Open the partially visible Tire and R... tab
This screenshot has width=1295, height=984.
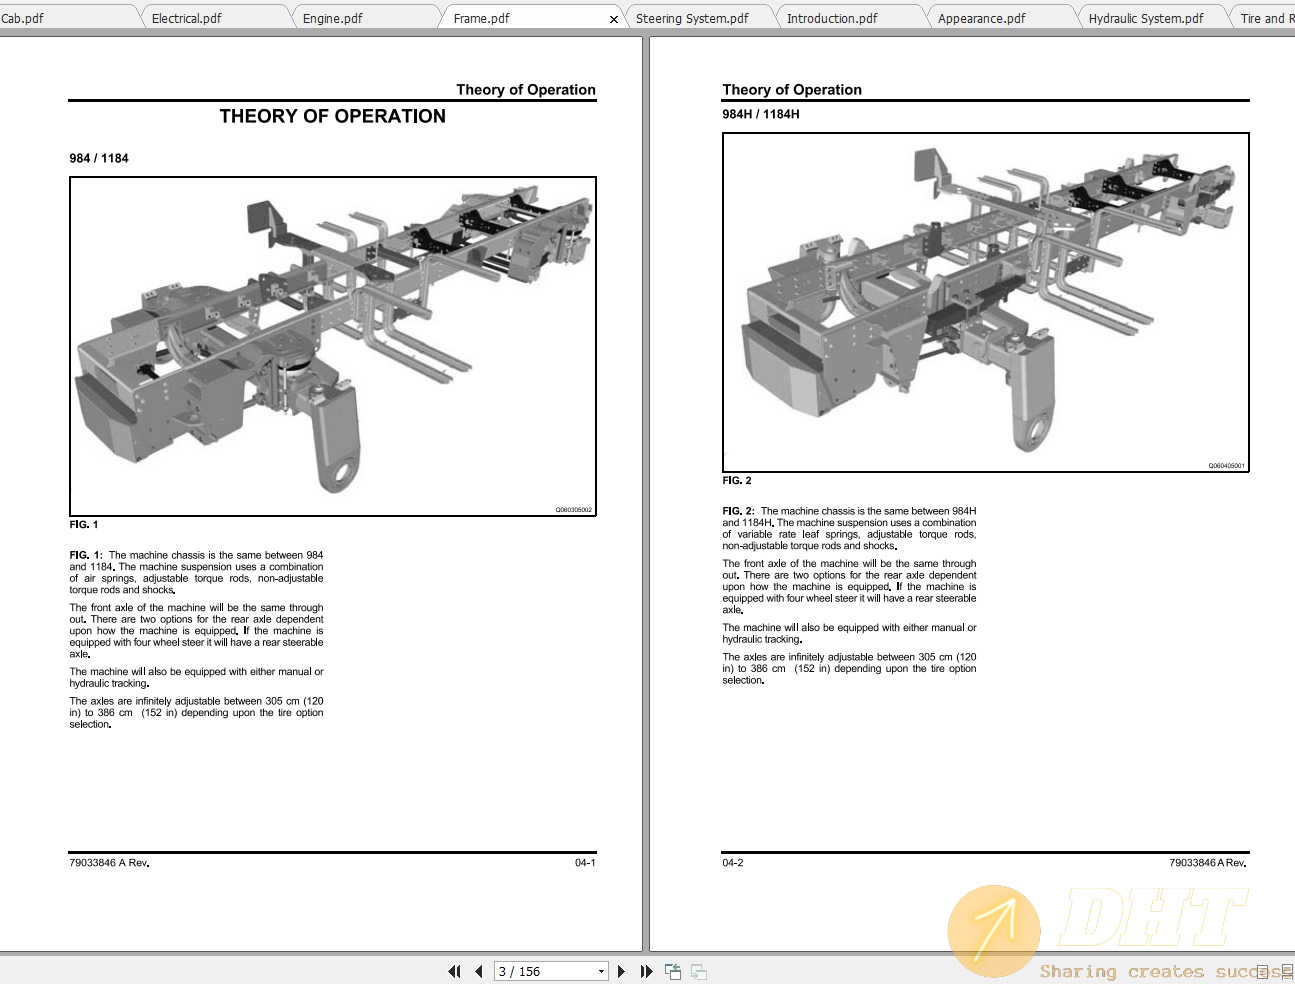(x=1265, y=18)
